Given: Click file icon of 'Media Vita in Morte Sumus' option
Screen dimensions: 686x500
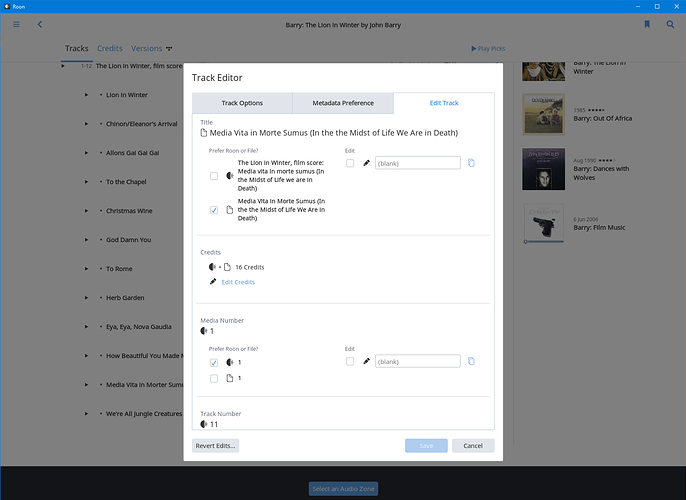Looking at the screenshot, I should pyautogui.click(x=230, y=210).
